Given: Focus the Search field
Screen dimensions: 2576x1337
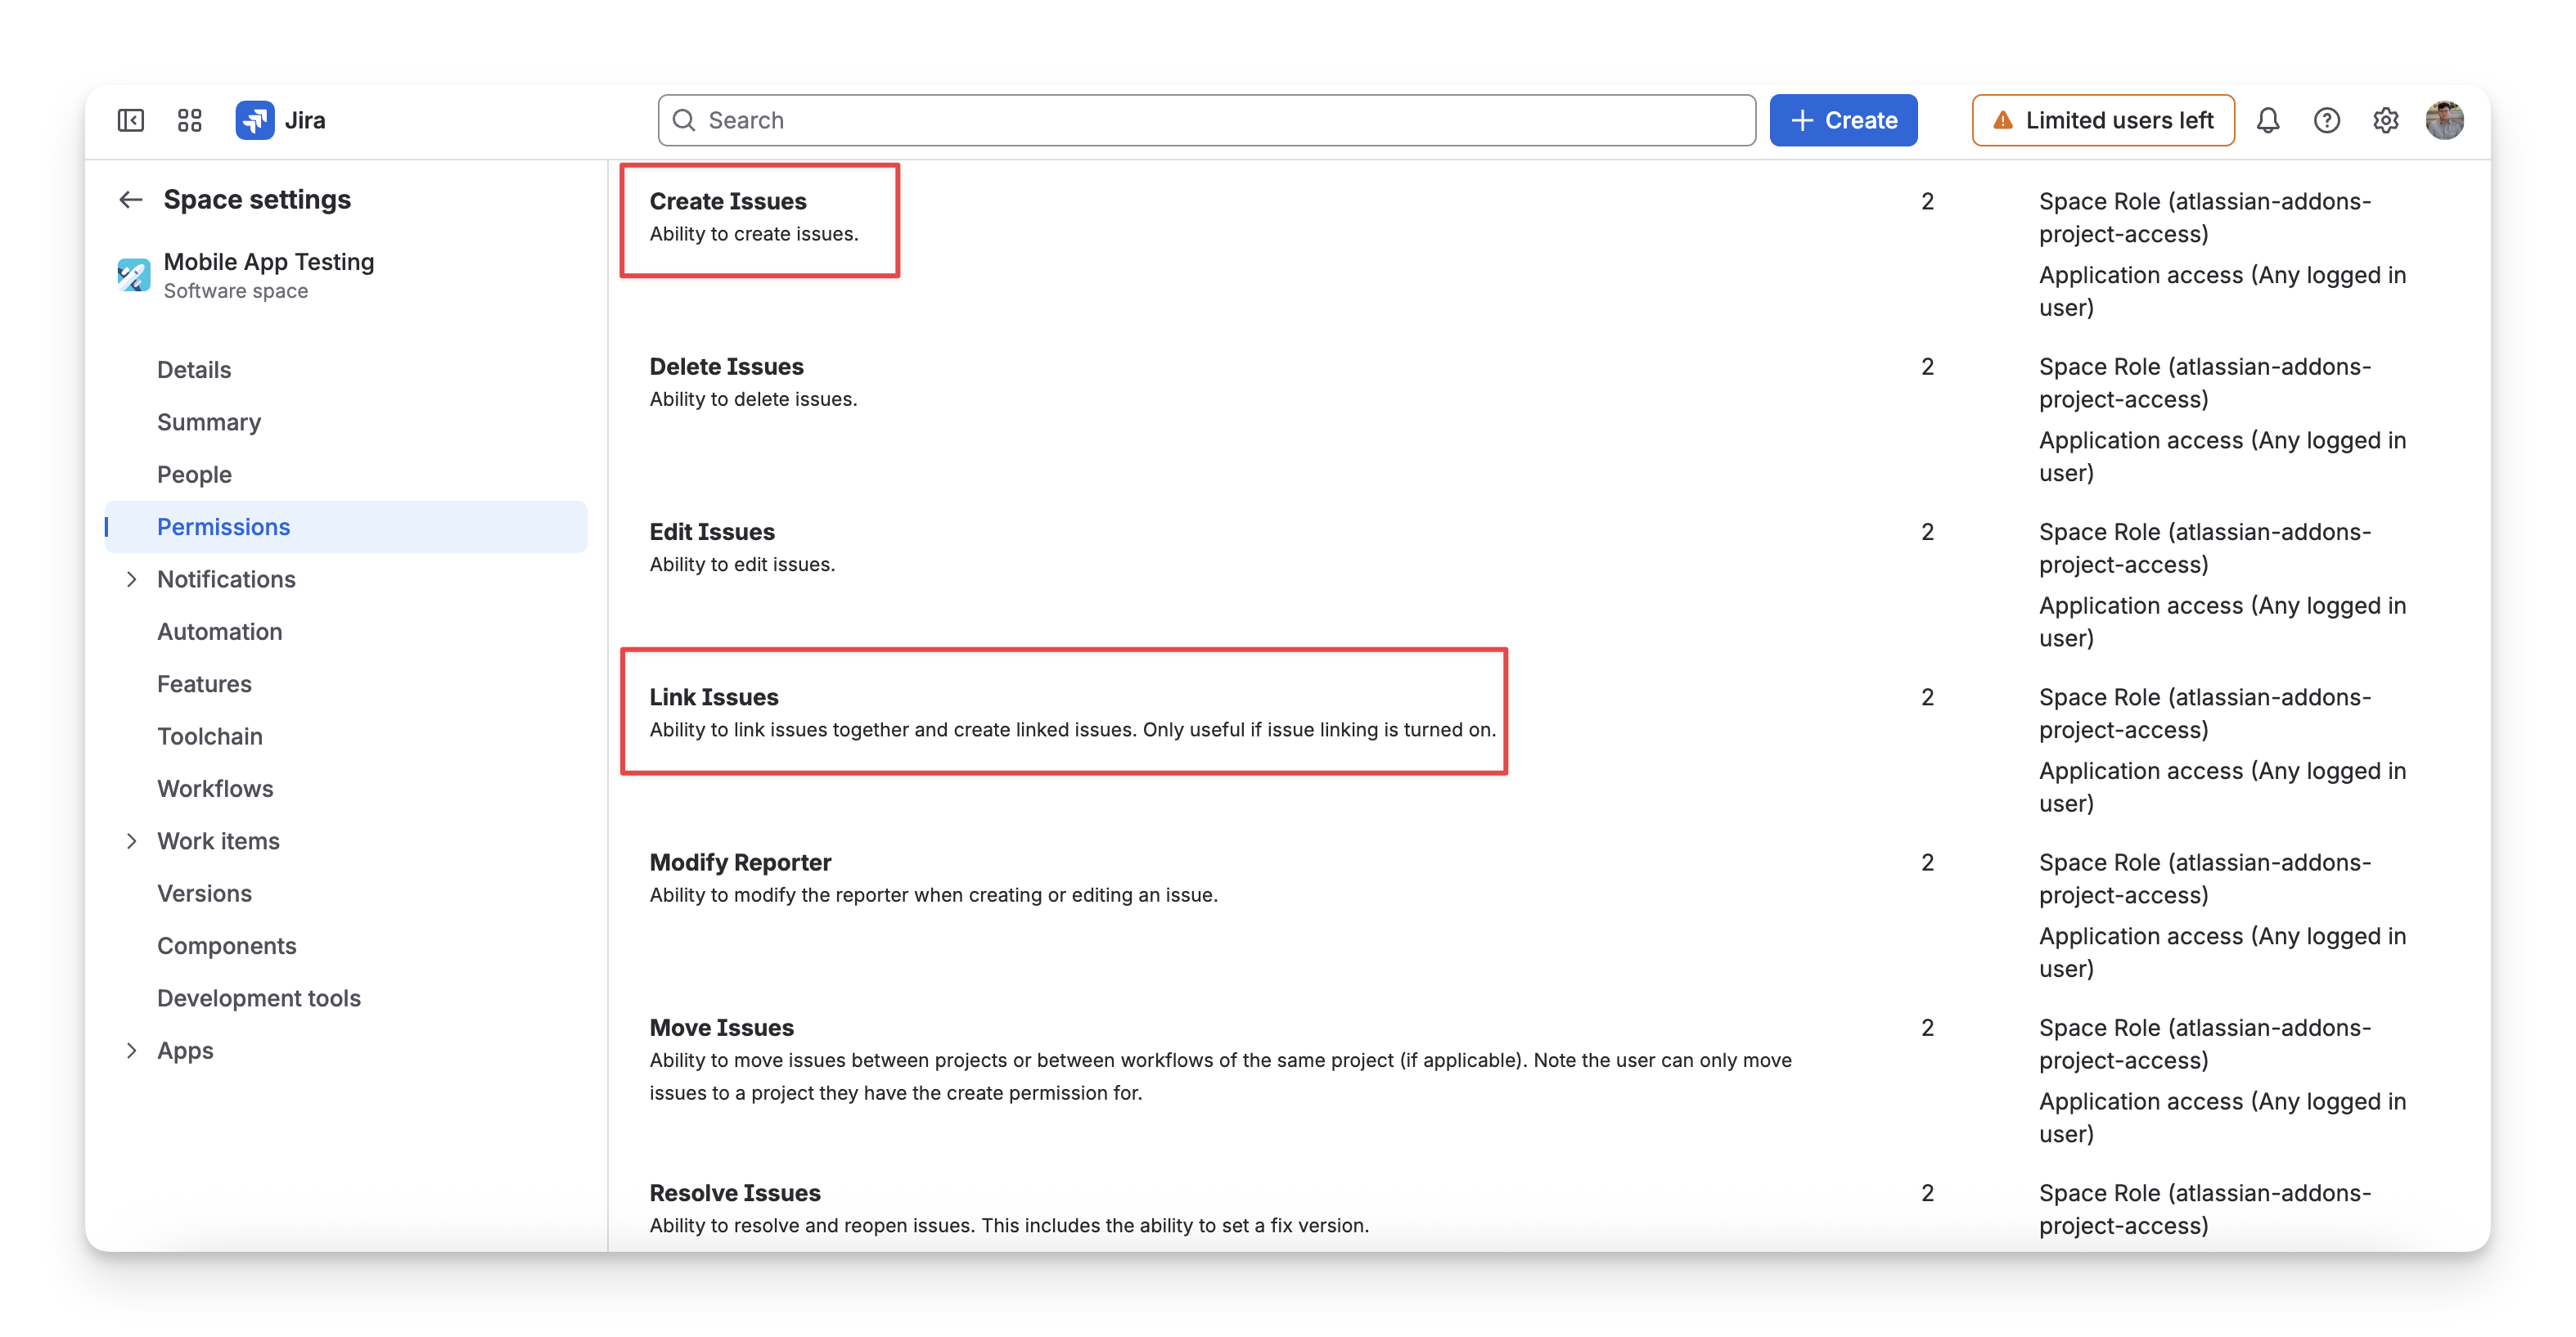Looking at the screenshot, I should click(1206, 120).
